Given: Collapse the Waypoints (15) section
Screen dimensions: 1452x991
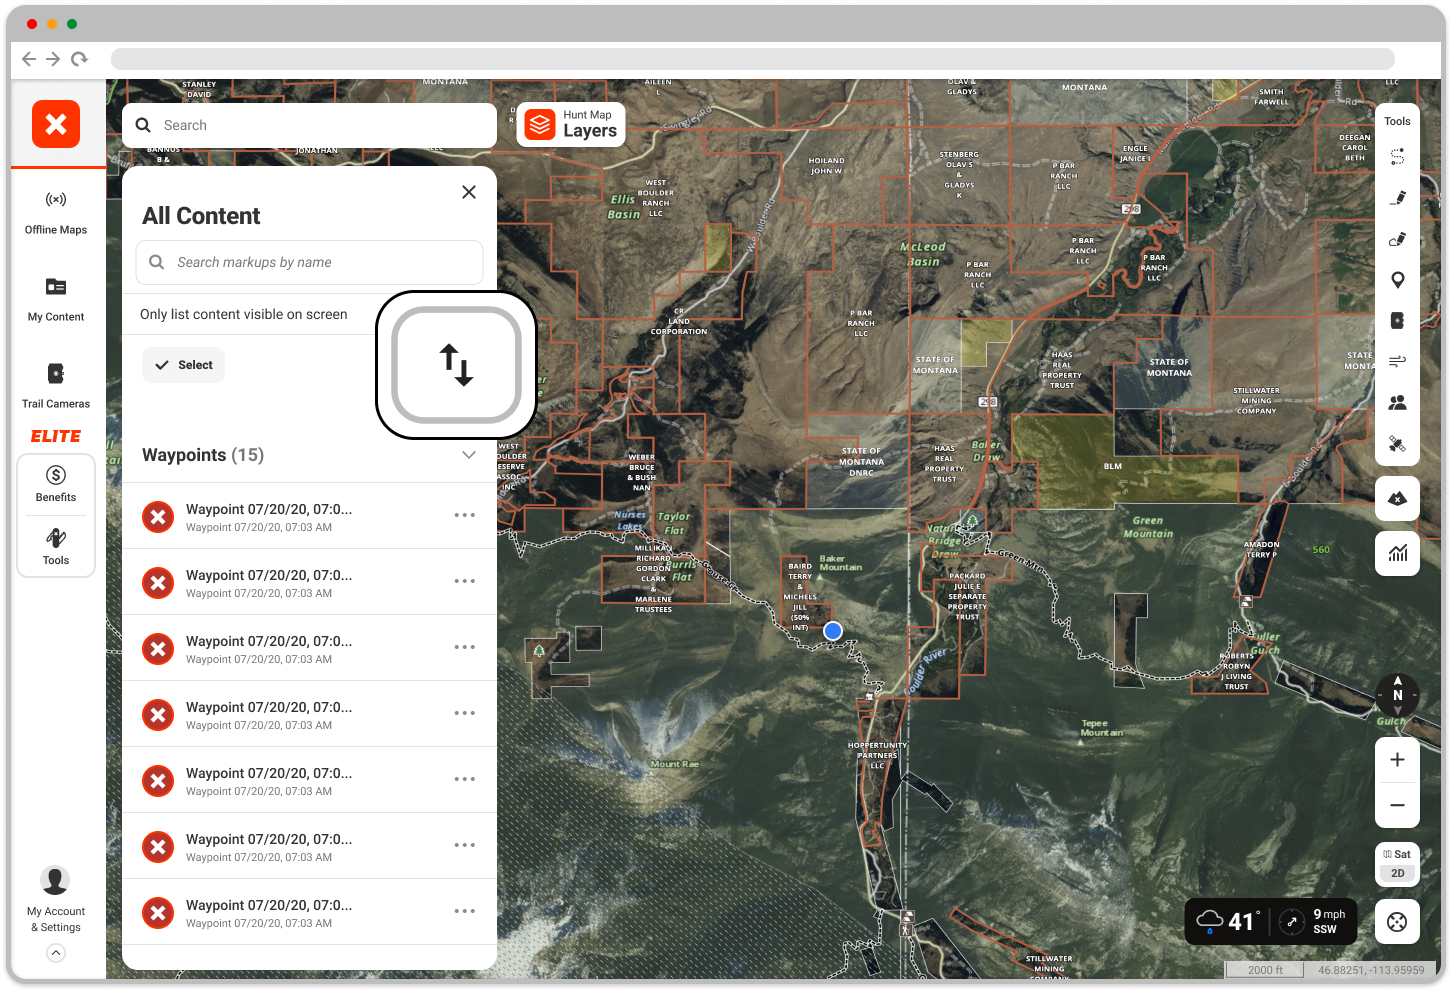Looking at the screenshot, I should coord(469,455).
